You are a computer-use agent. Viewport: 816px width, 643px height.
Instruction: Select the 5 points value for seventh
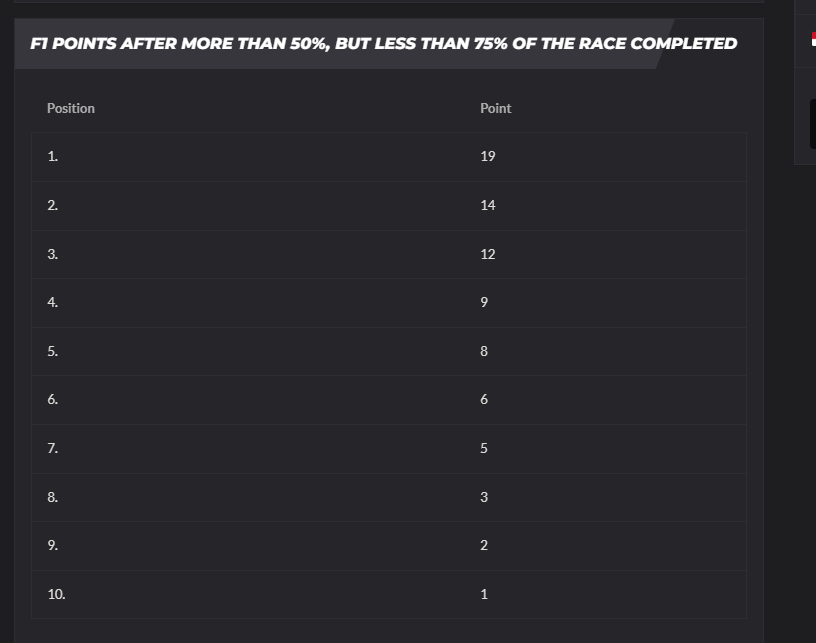coord(484,448)
